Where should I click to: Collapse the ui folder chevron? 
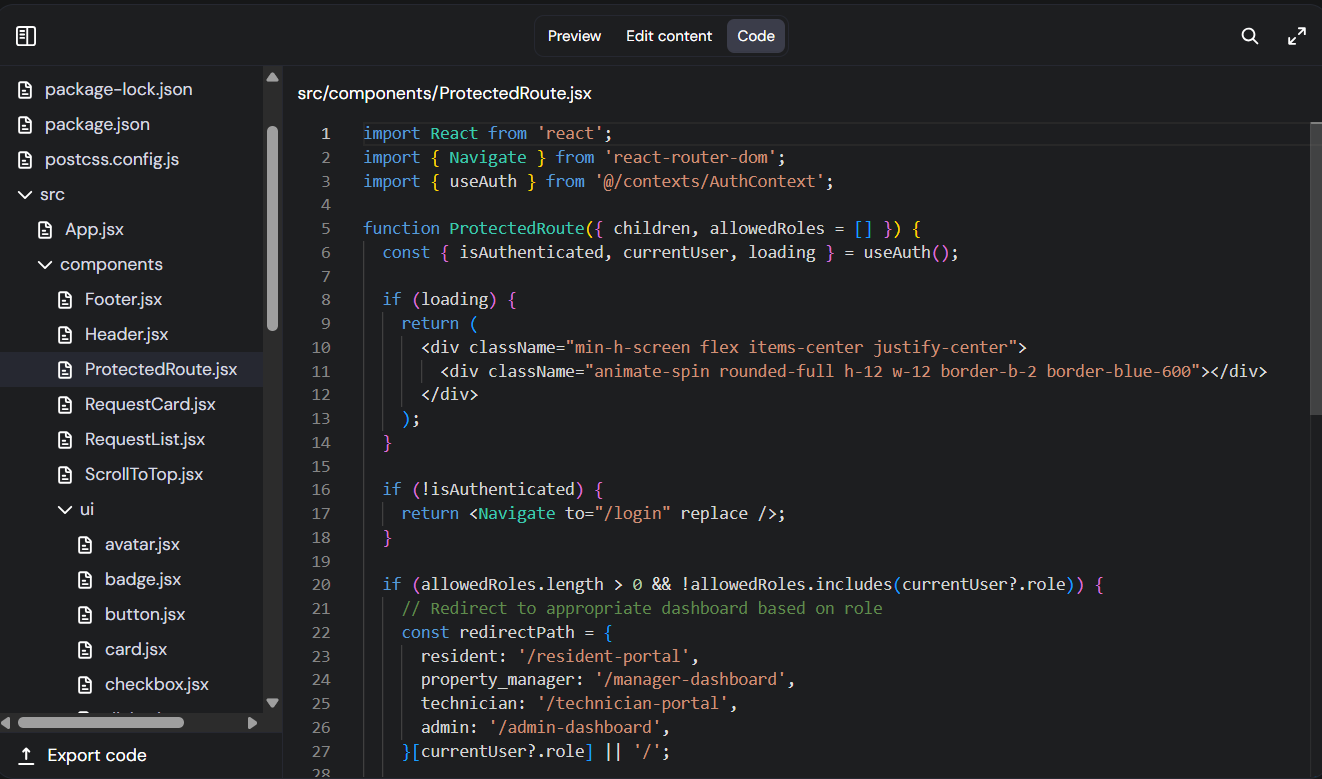point(65,510)
